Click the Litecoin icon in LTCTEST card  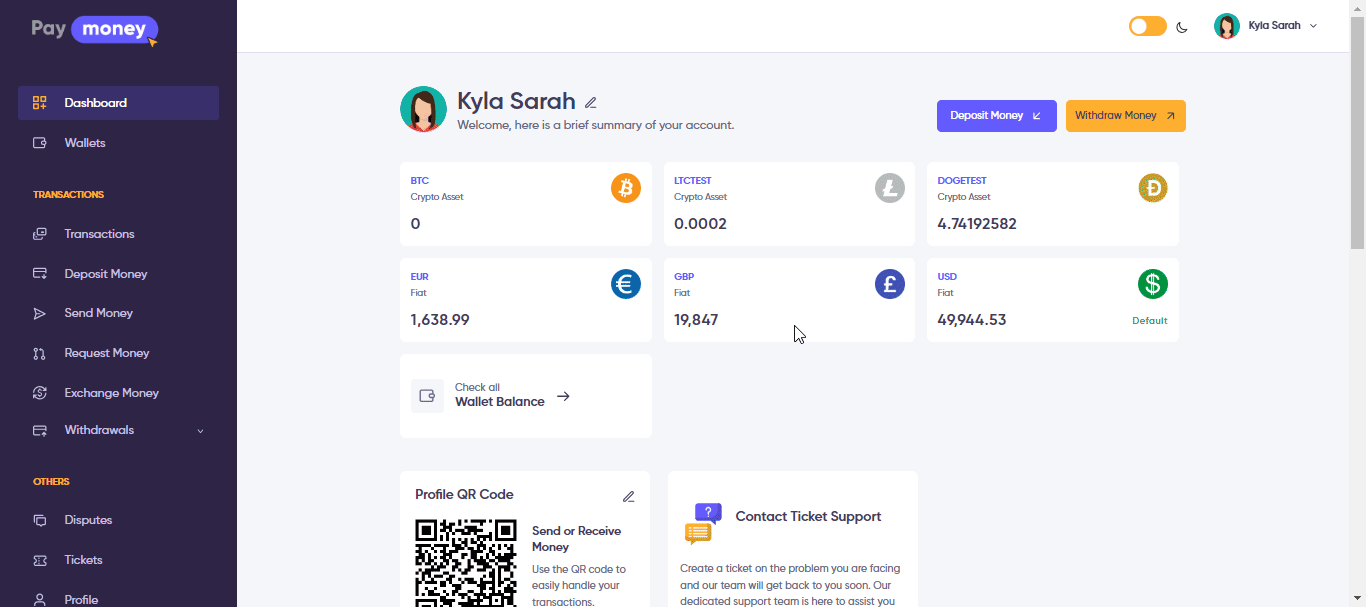[x=889, y=188]
